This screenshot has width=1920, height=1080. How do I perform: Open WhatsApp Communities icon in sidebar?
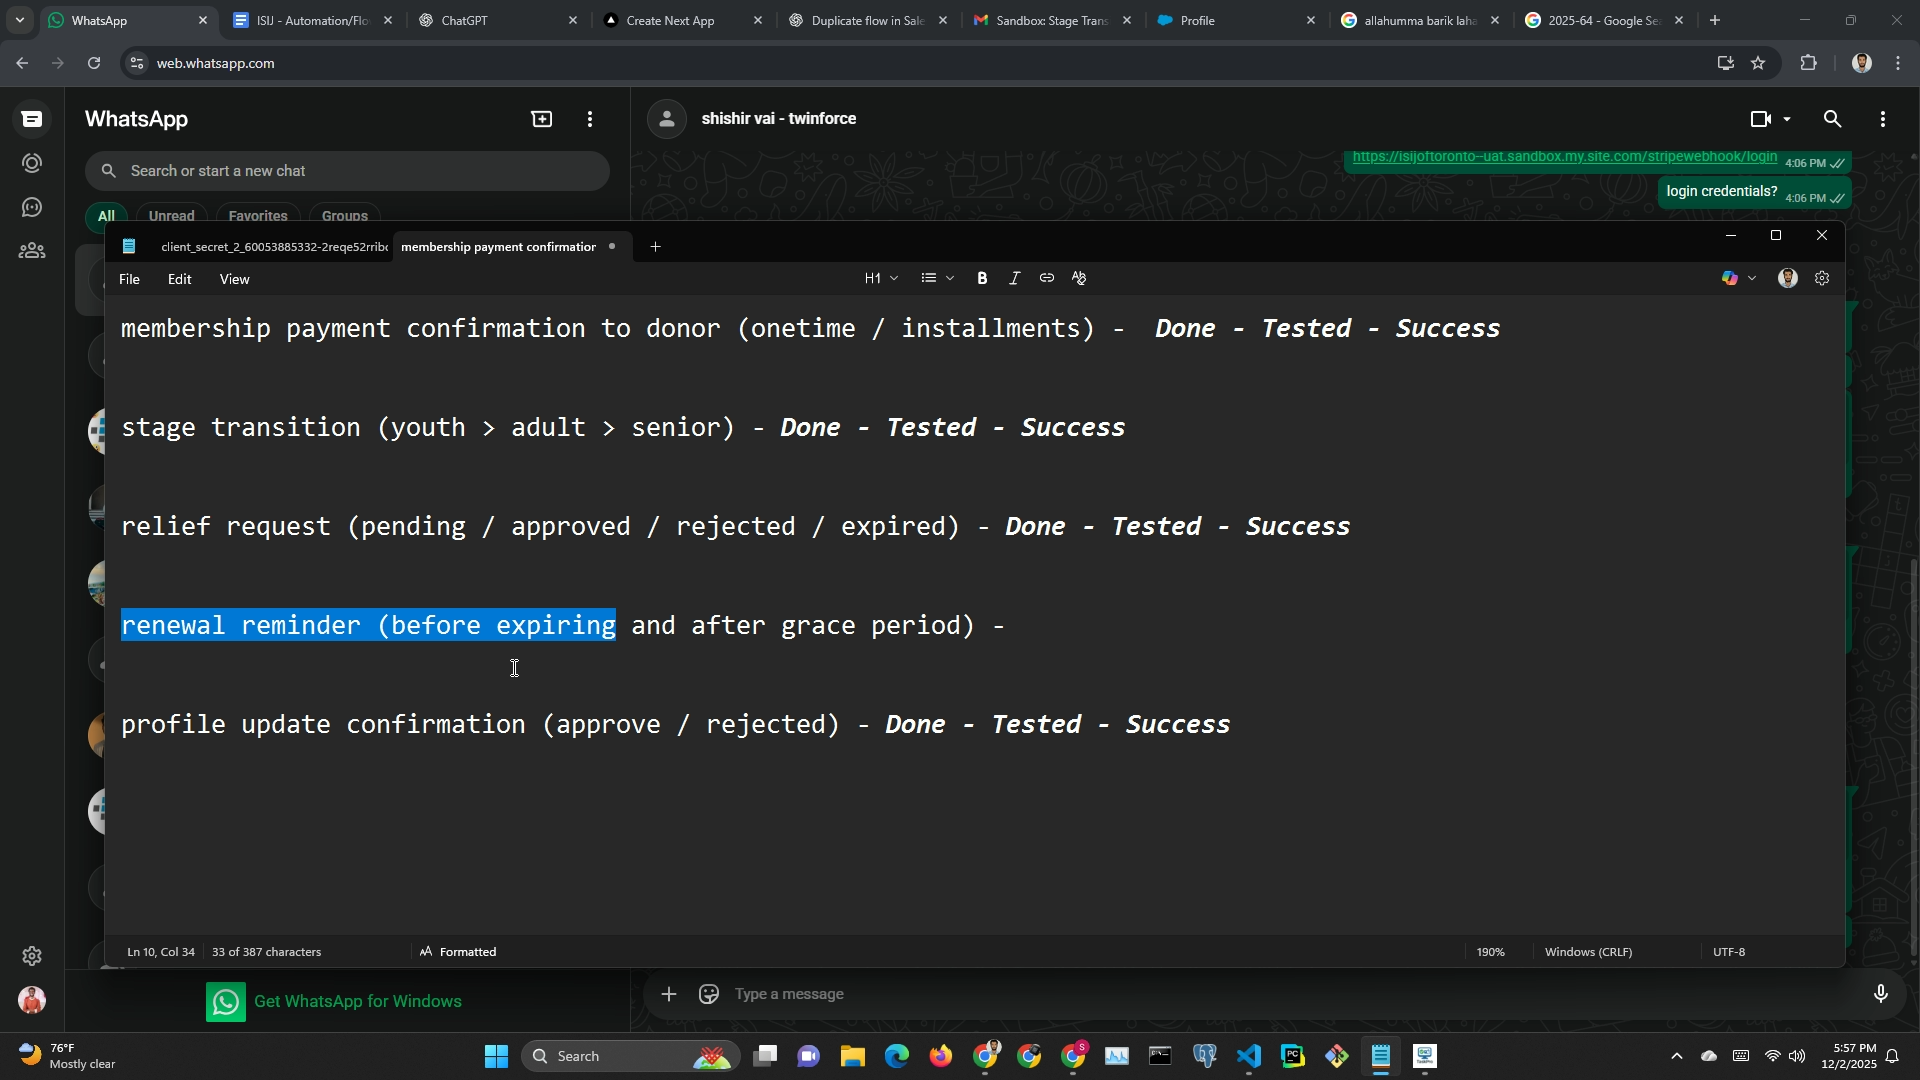pos(32,251)
